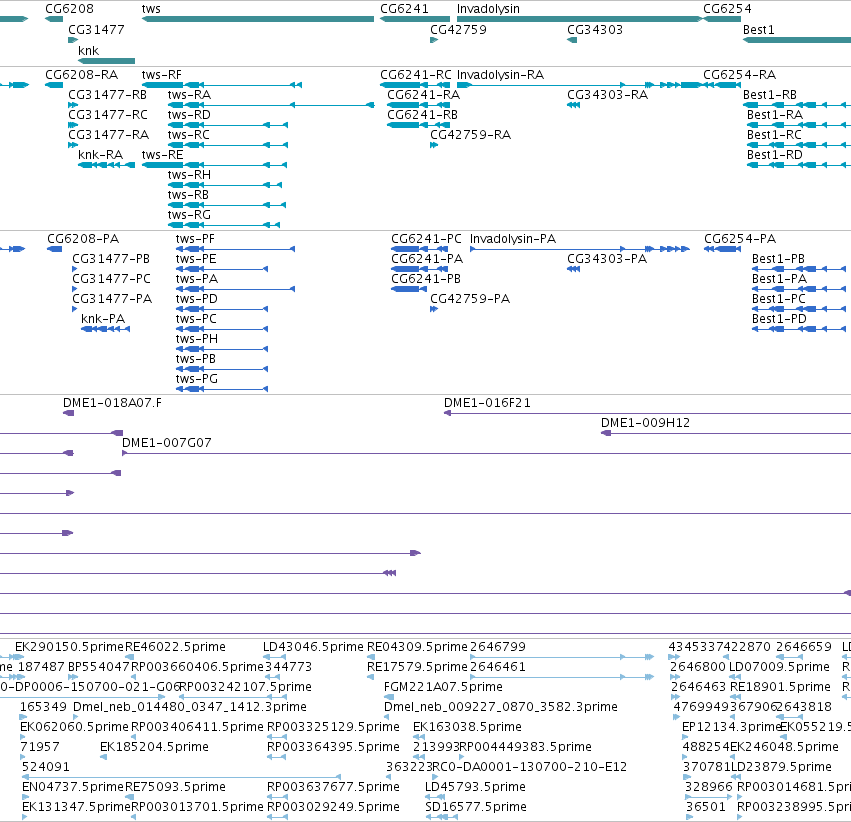851x822 pixels.
Task: Click the CG42759 gene label
Action: pyautogui.click(x=458, y=30)
